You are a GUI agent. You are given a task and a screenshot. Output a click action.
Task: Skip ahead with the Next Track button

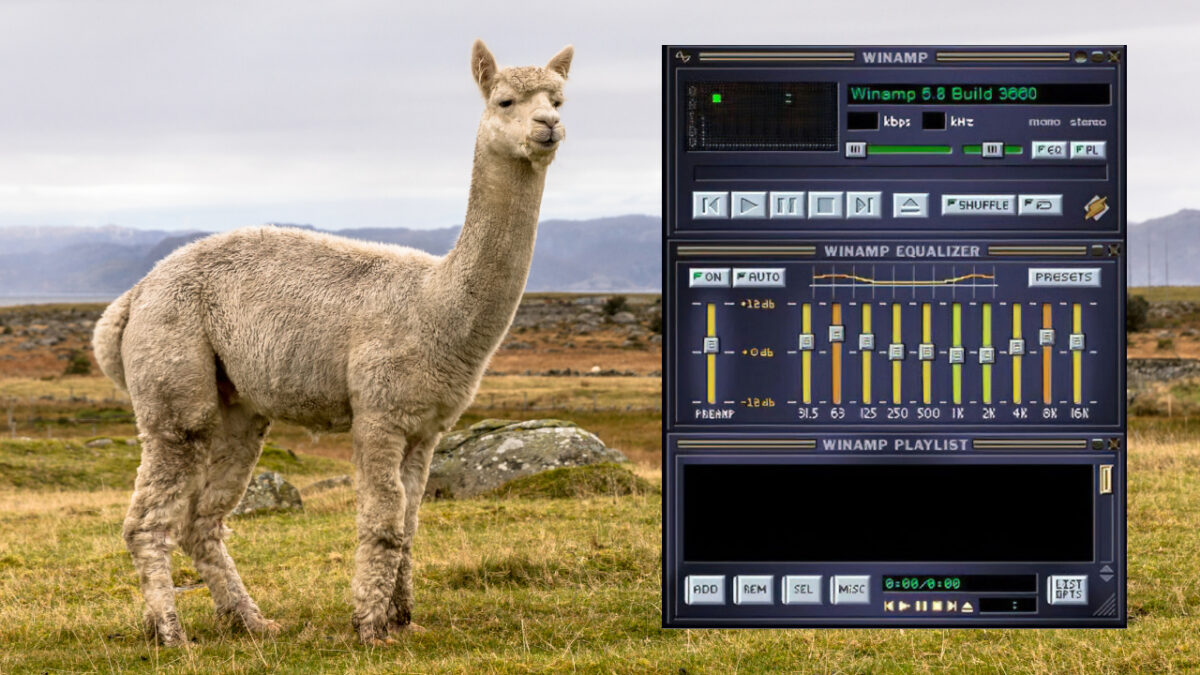863,205
